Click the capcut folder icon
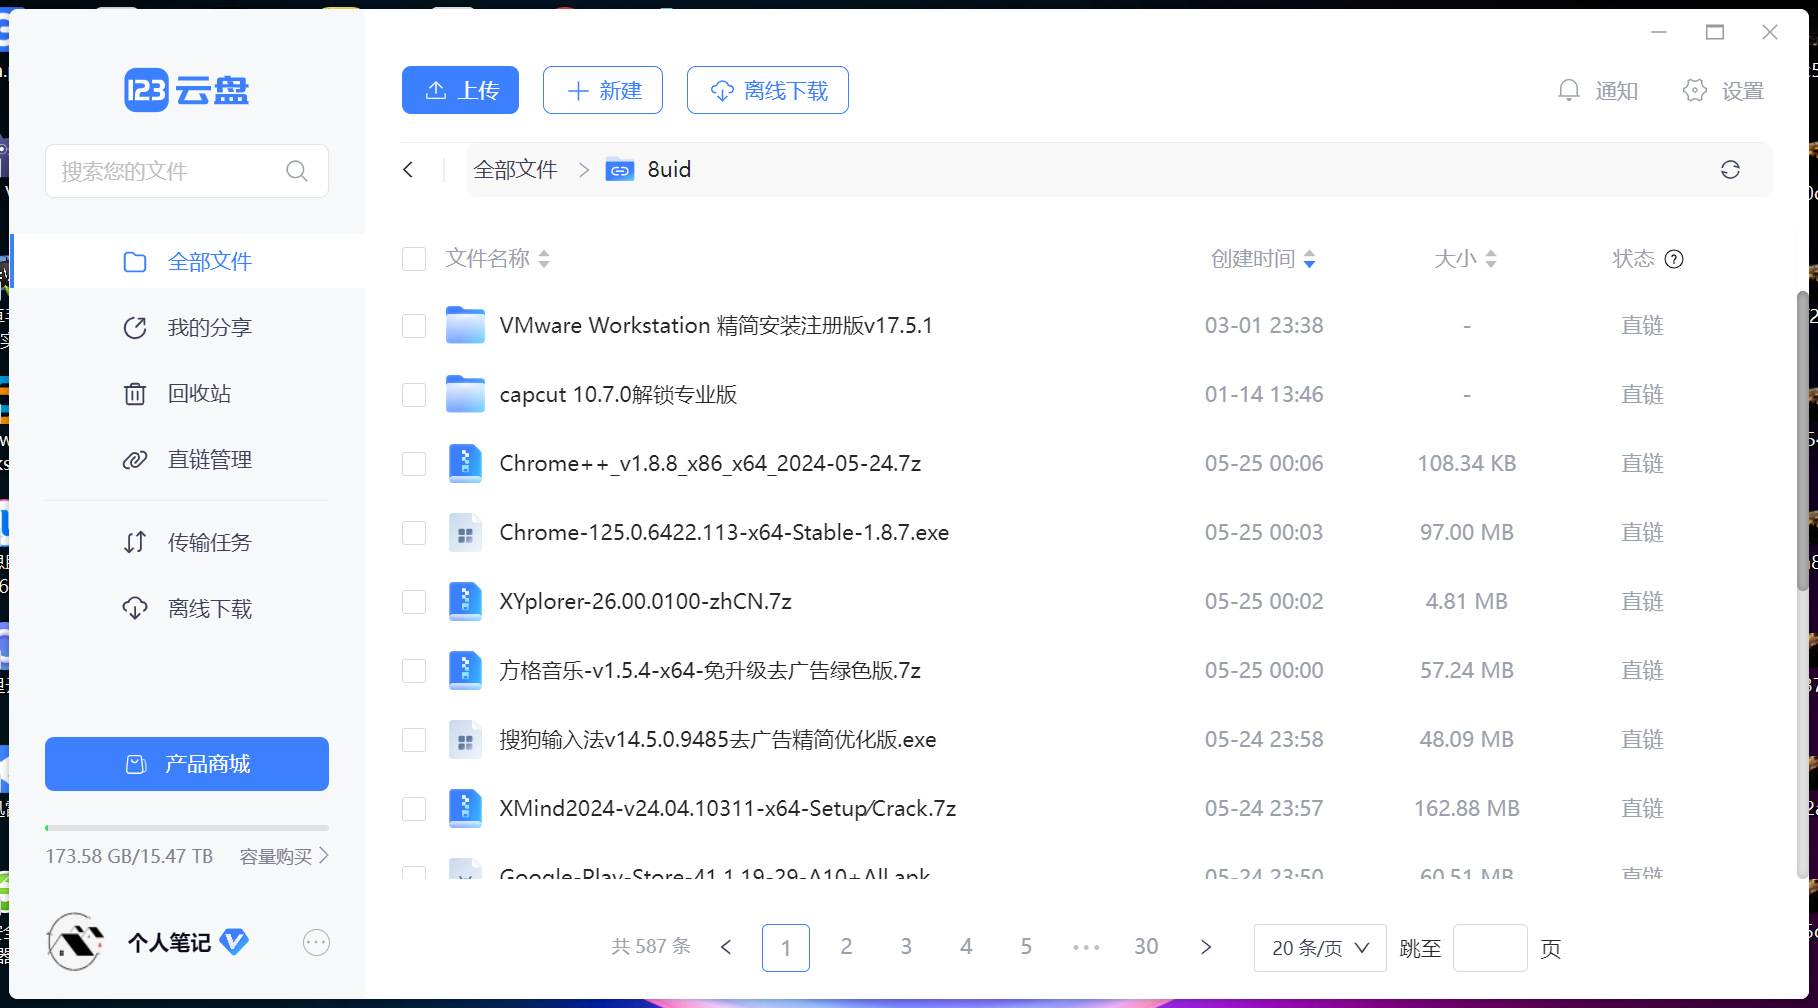This screenshot has width=1818, height=1008. pos(465,394)
